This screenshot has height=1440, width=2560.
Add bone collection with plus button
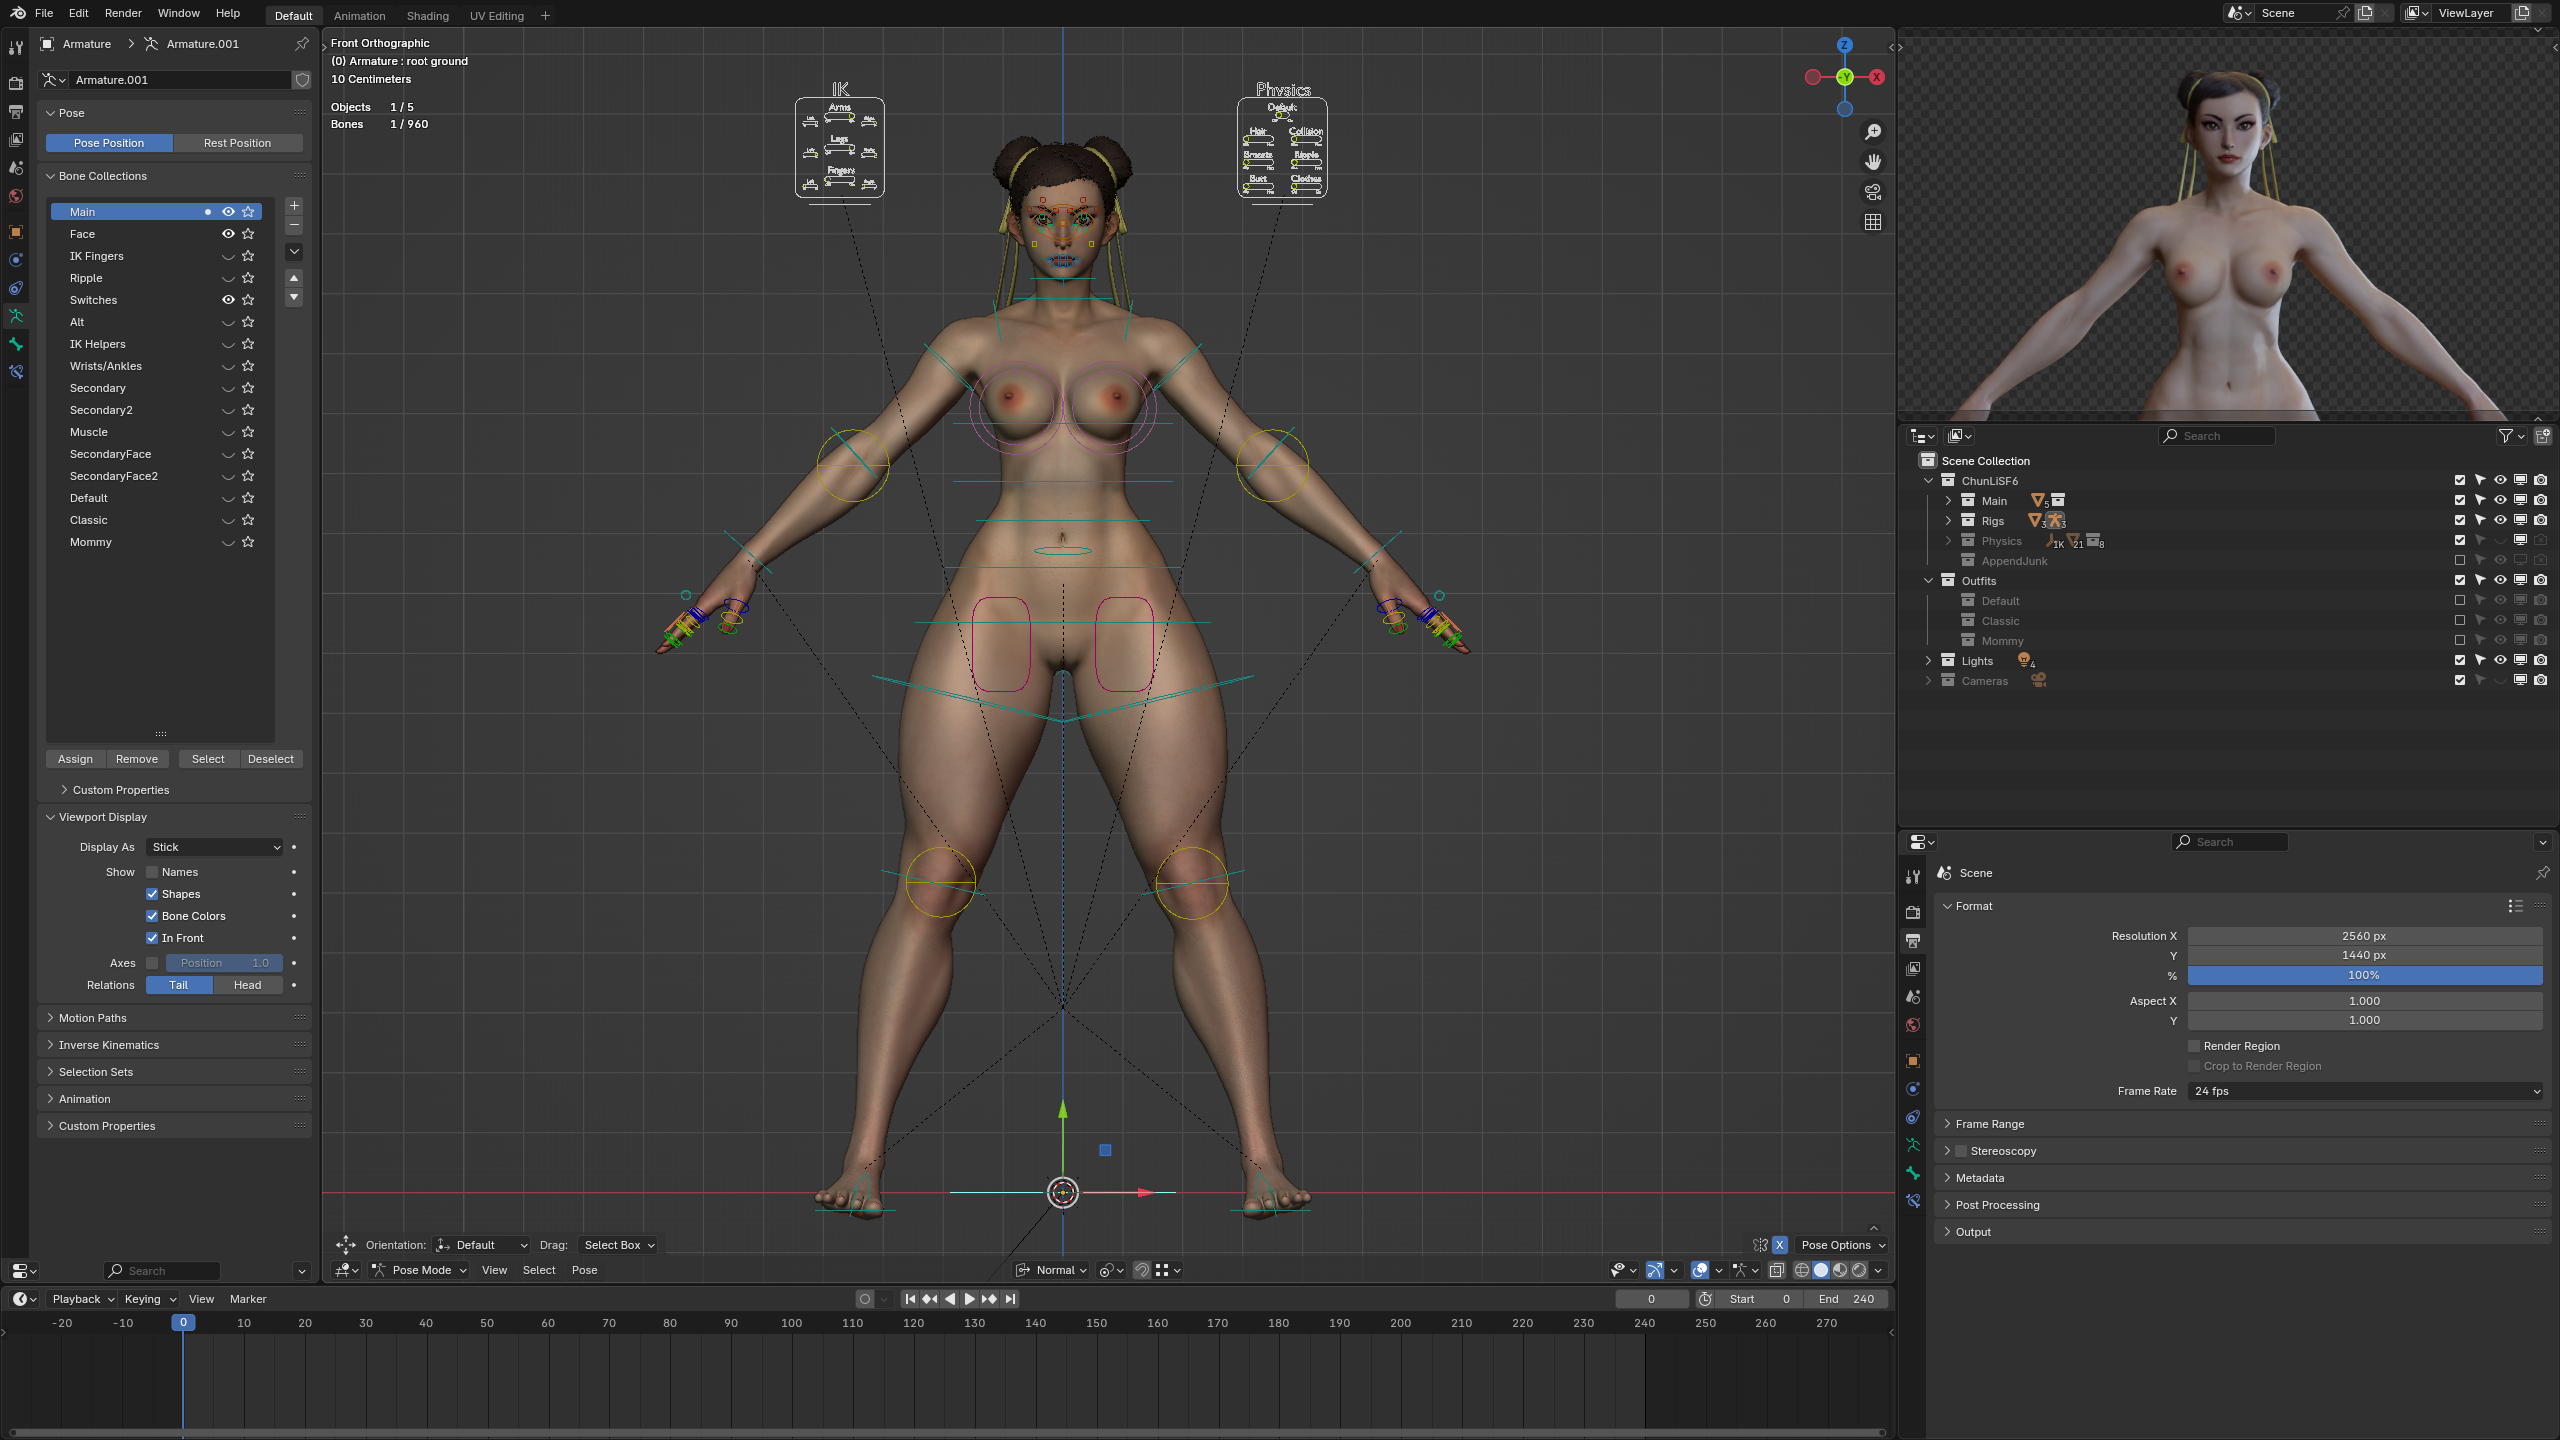pos(294,206)
